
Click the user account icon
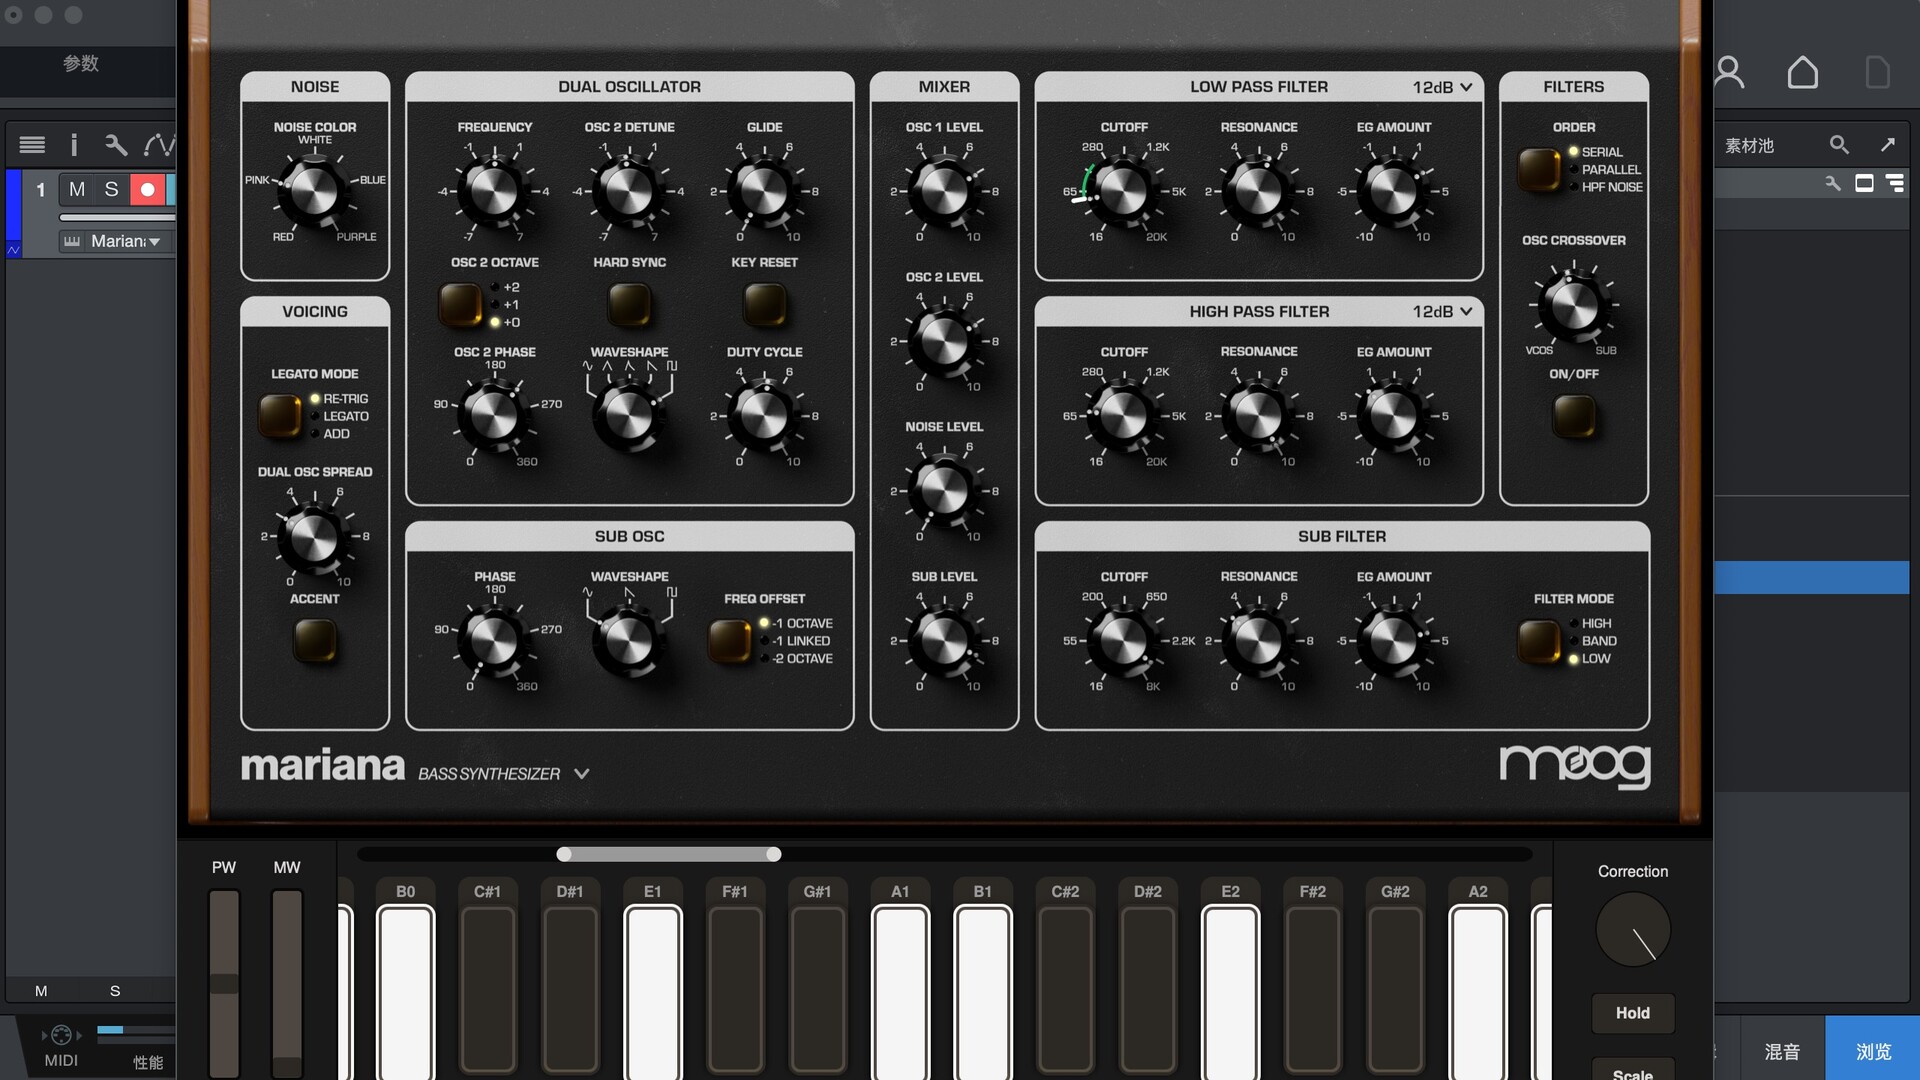[x=1729, y=72]
